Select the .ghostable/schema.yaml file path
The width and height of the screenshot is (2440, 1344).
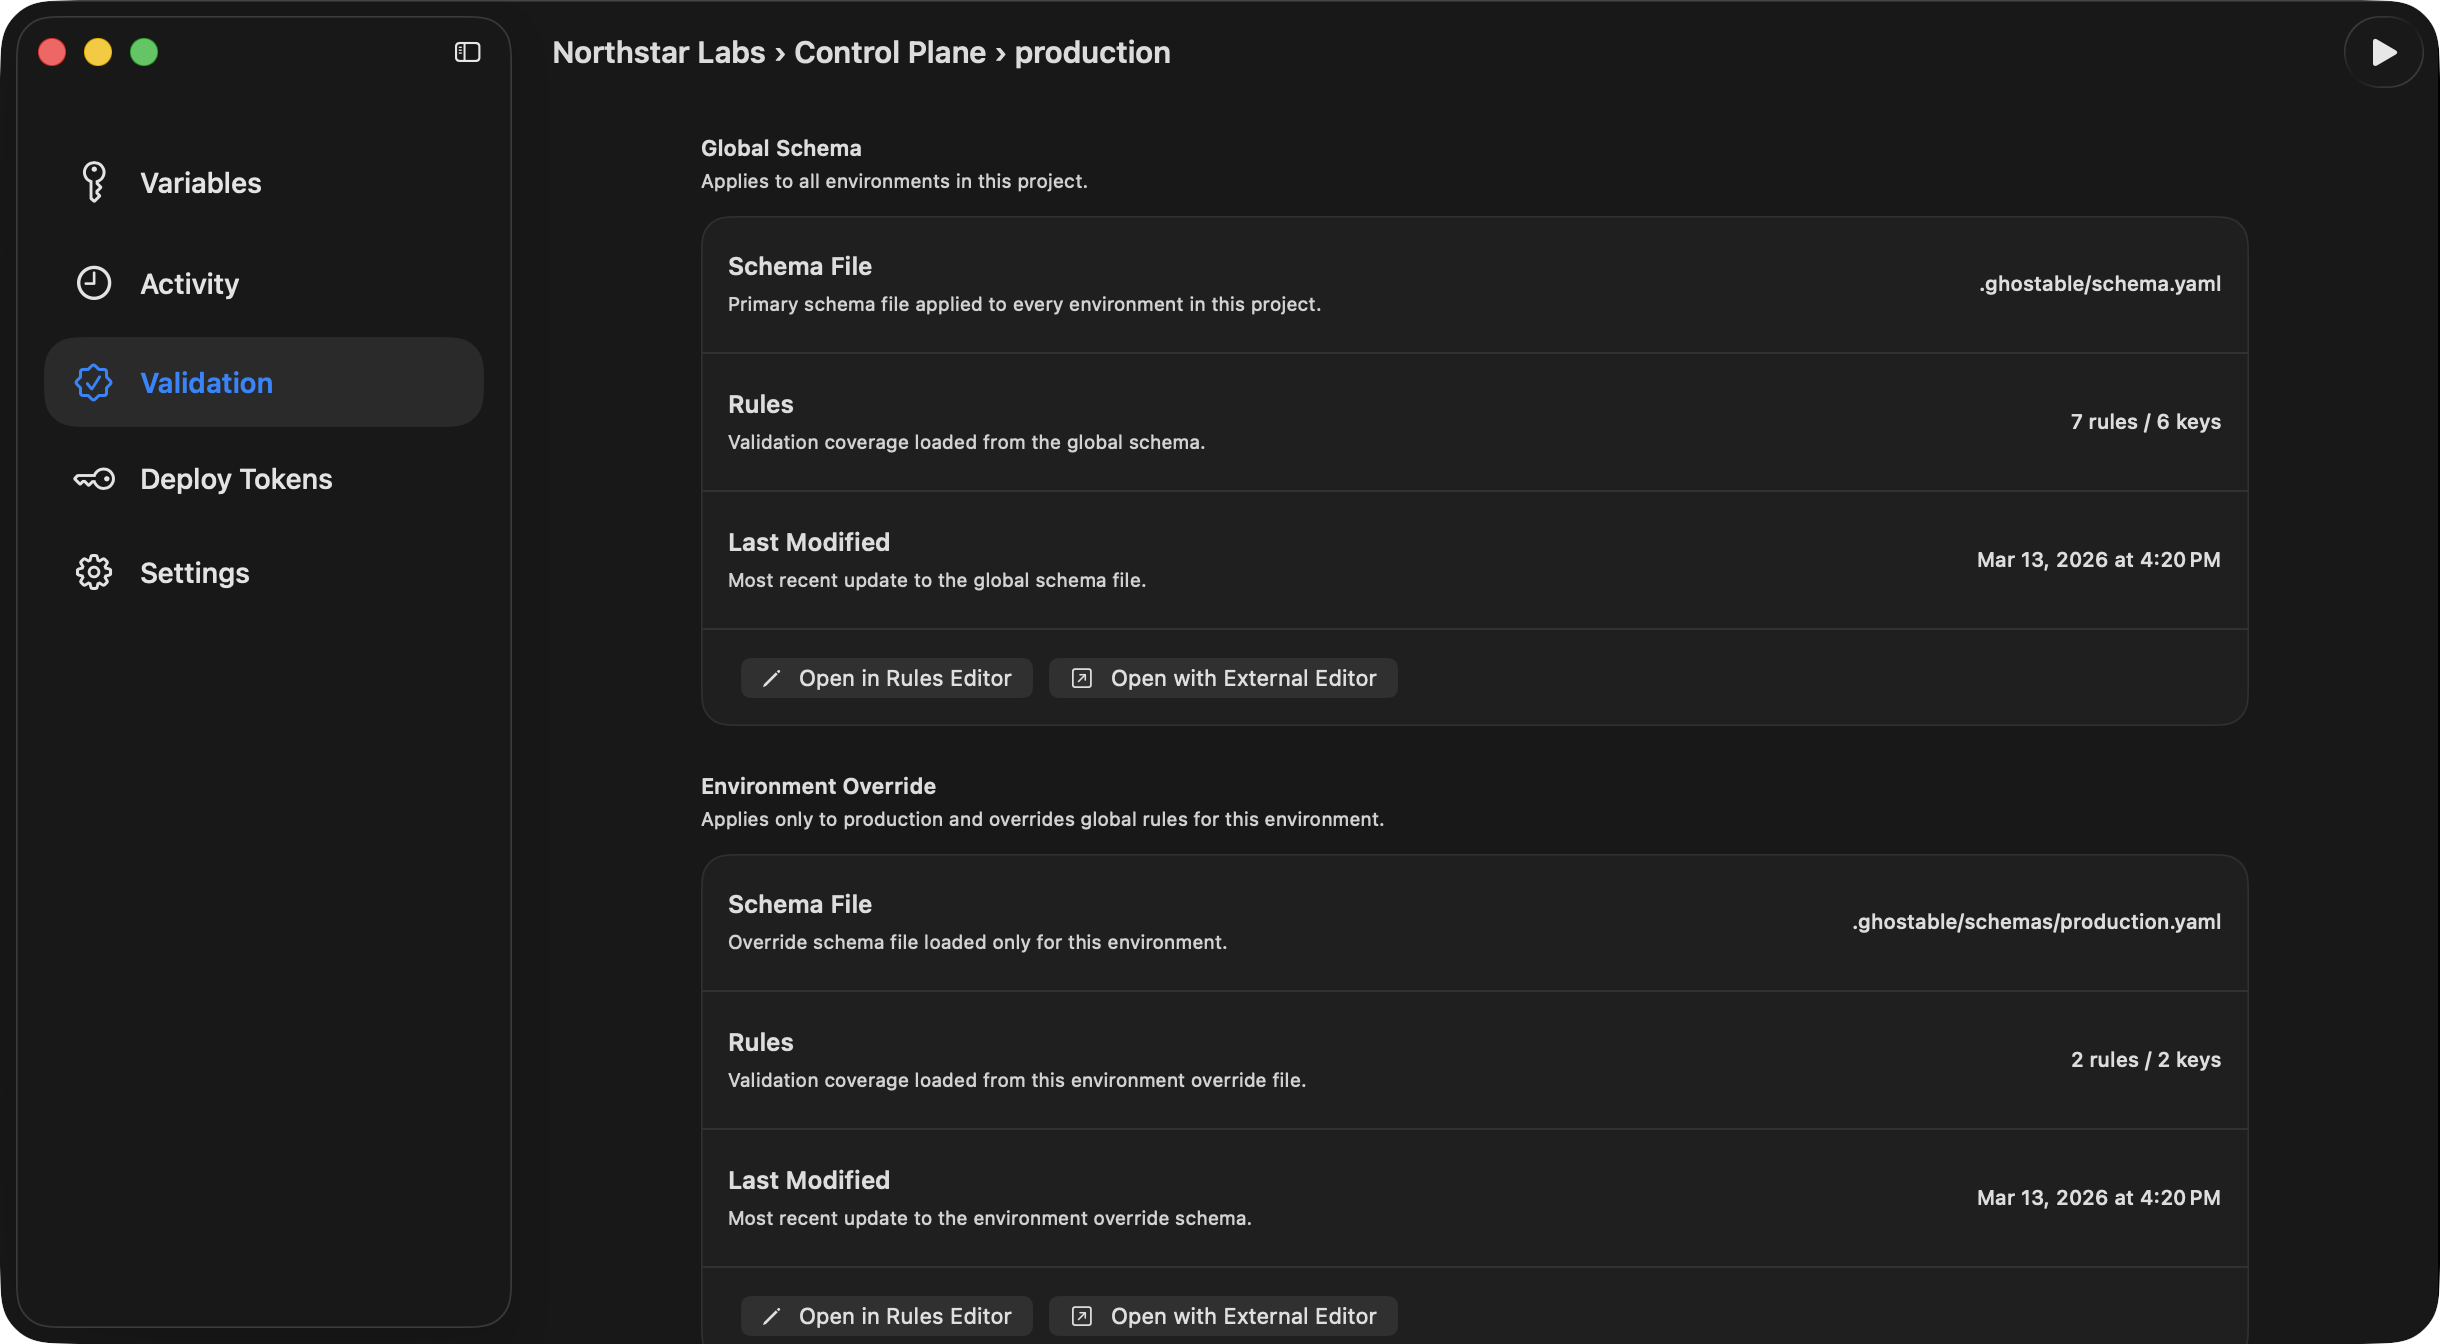2100,283
